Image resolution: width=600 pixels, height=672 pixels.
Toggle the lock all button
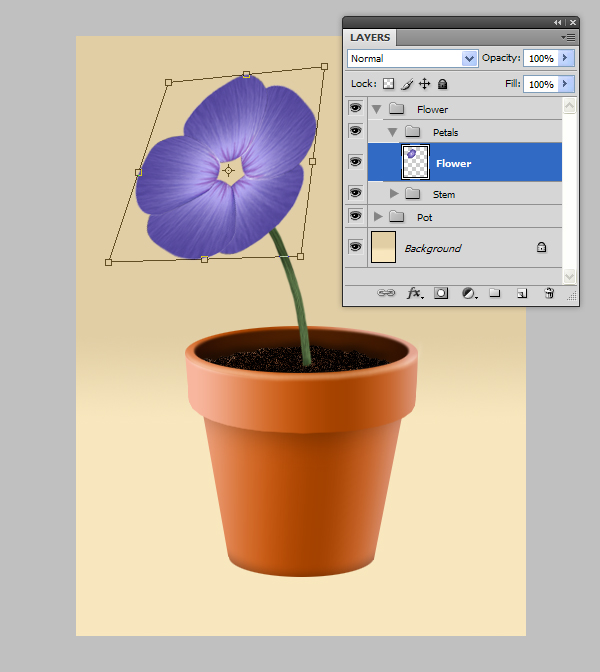[x=443, y=85]
